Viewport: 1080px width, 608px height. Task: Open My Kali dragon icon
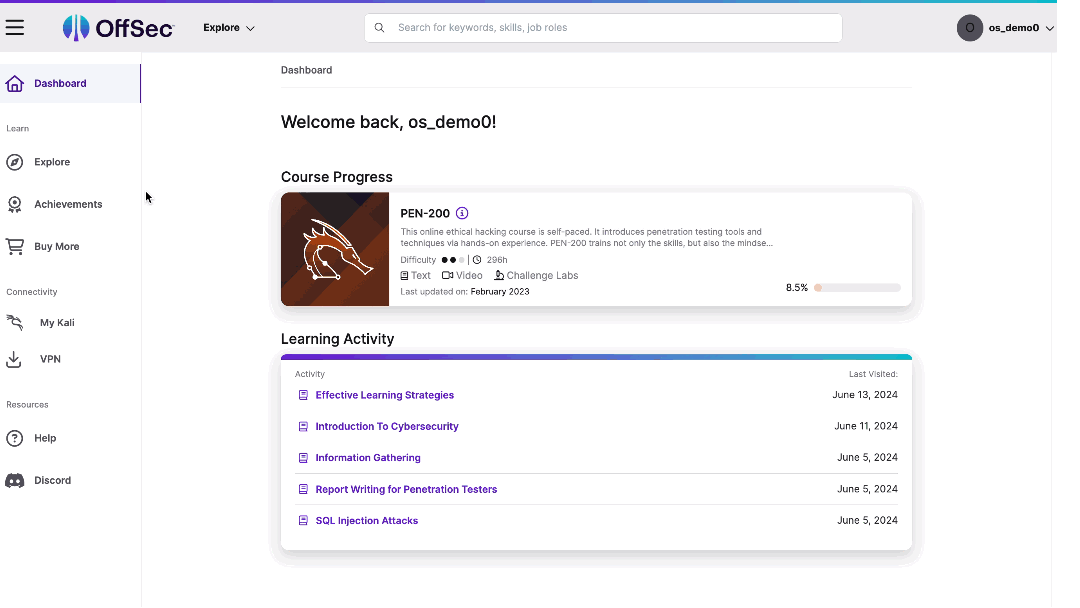tap(15, 323)
